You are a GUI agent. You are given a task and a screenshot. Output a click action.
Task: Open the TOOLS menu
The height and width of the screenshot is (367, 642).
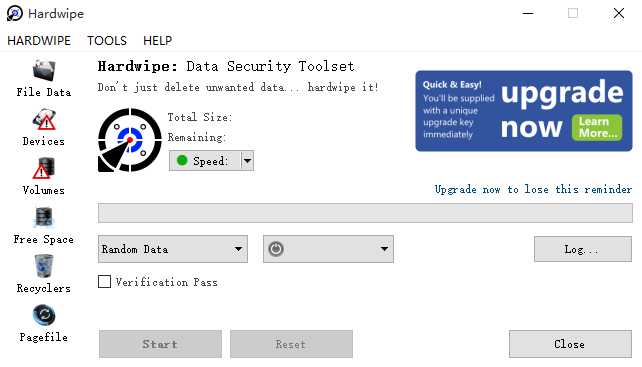tap(107, 41)
